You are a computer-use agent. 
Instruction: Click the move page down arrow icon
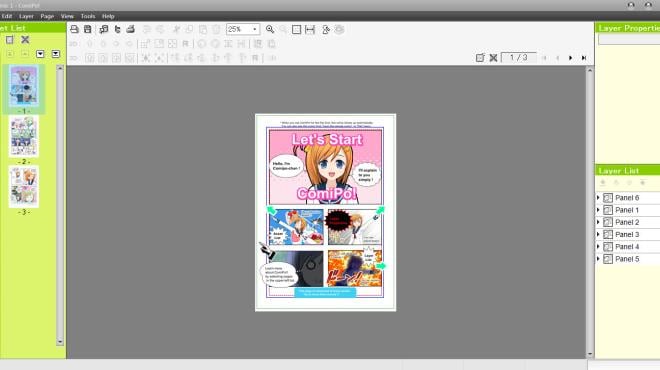point(40,54)
